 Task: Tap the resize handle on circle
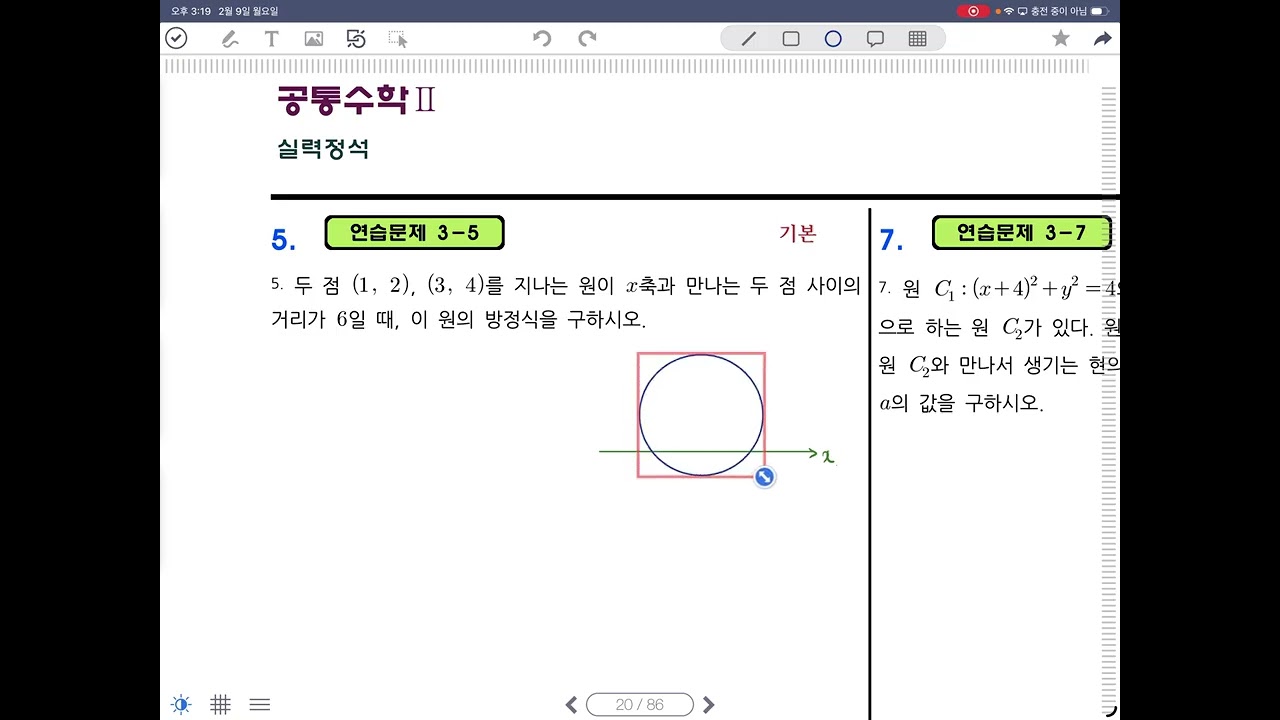coord(764,477)
